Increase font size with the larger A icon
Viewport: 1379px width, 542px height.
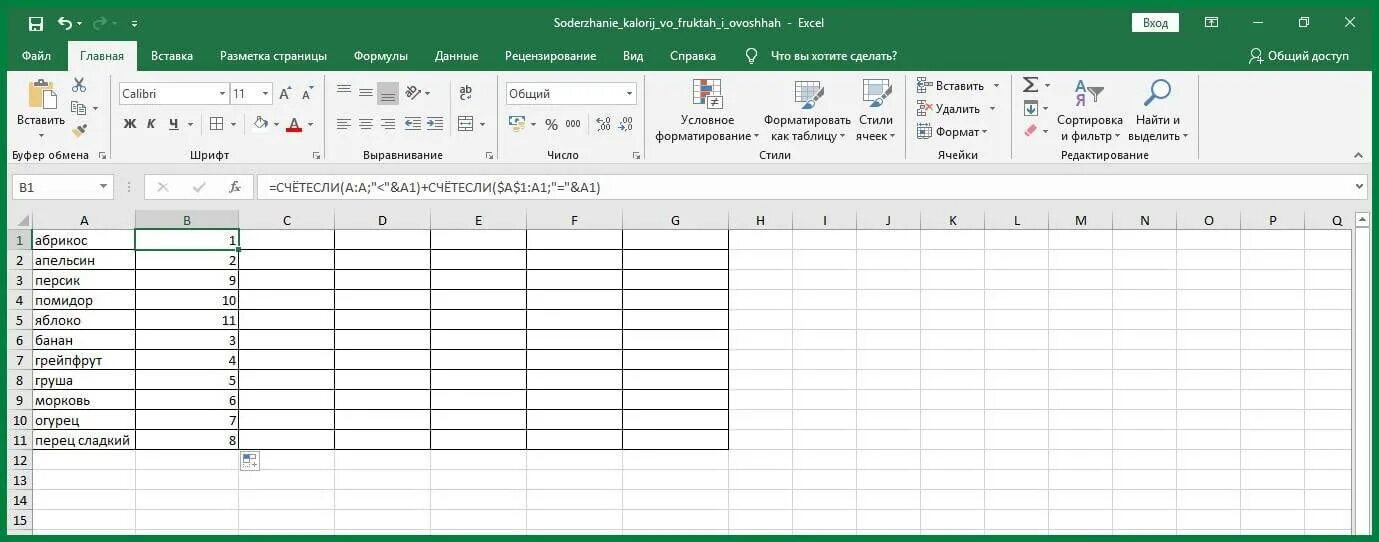click(285, 93)
